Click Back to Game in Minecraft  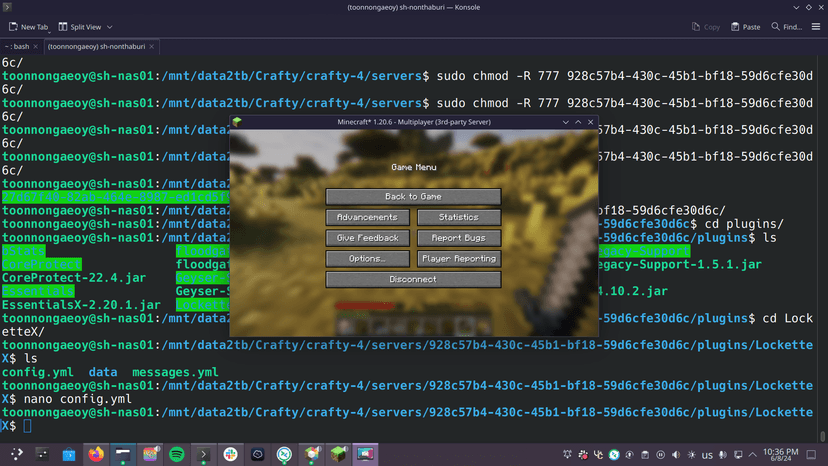point(413,197)
